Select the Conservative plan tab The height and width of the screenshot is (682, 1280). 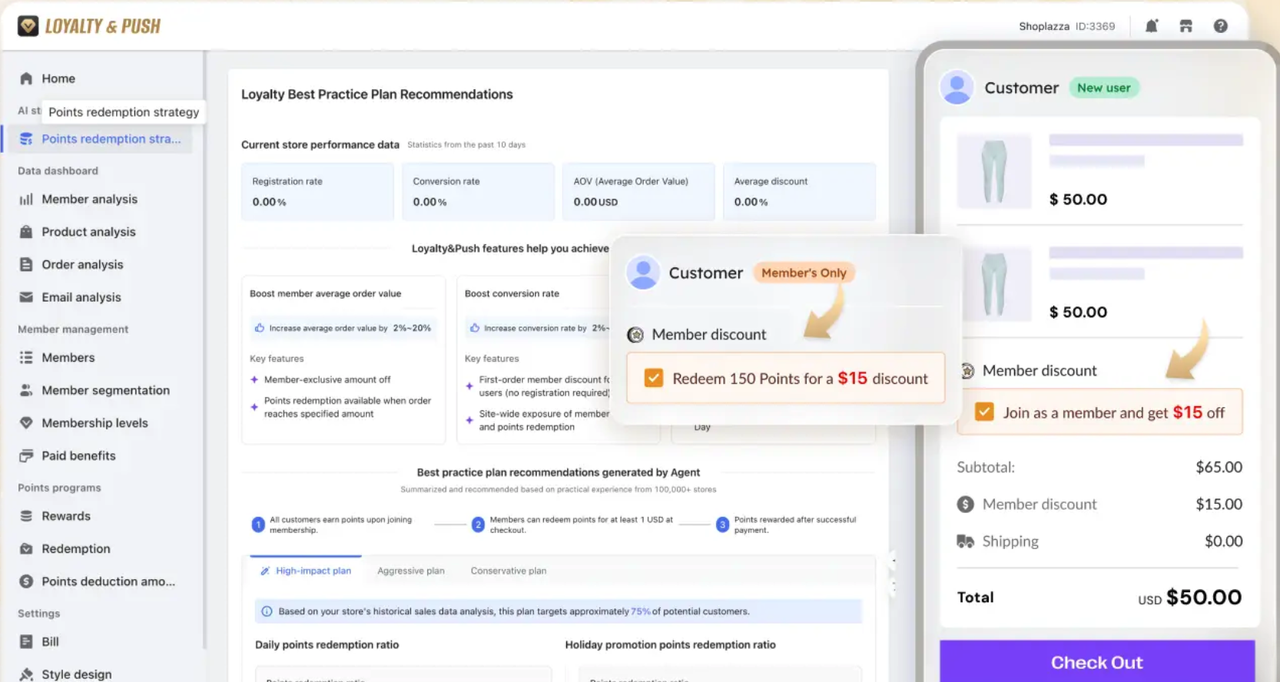coord(508,571)
